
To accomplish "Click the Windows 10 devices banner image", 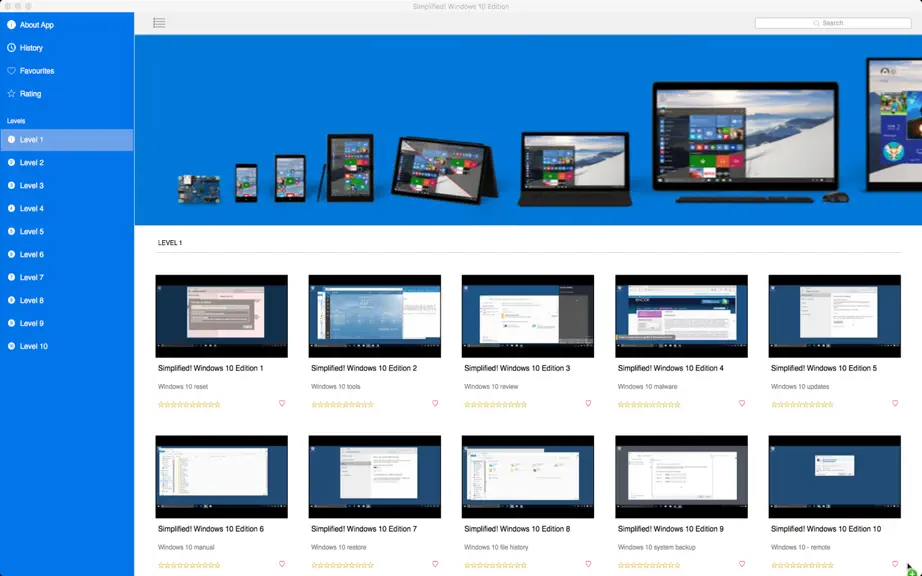I will 528,130.
